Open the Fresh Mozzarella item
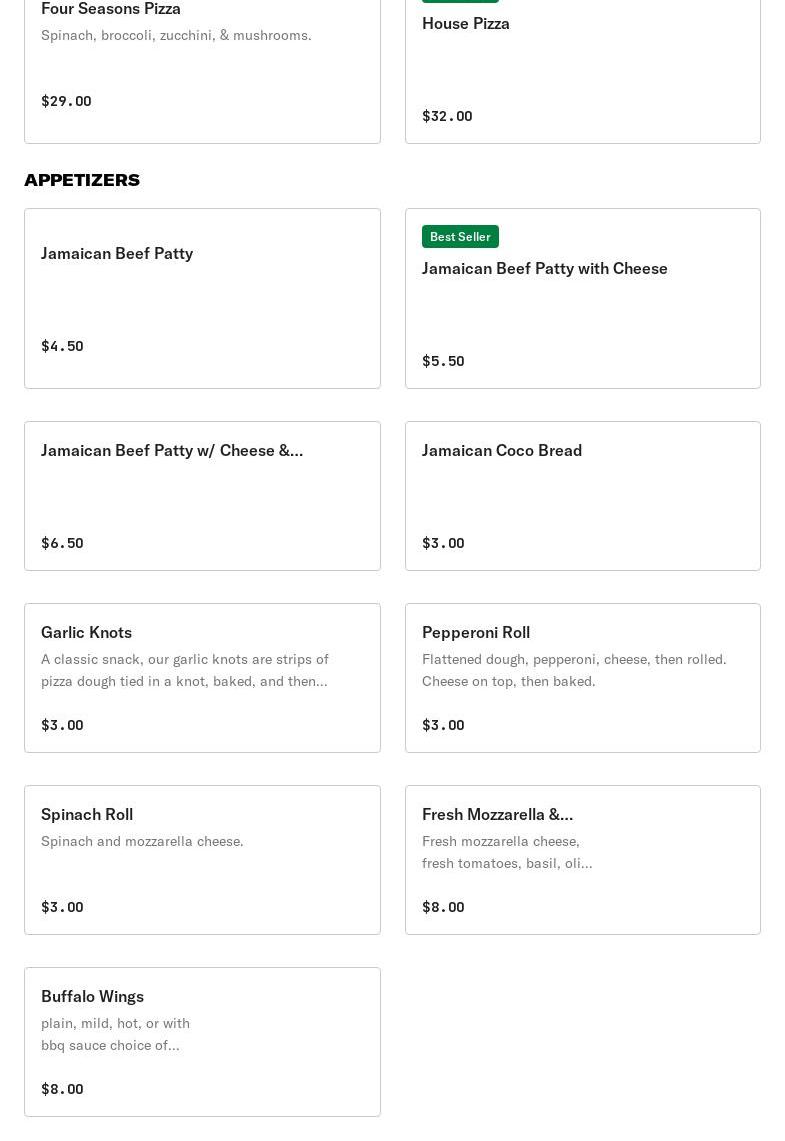This screenshot has height=1141, width=785. pos(583,859)
